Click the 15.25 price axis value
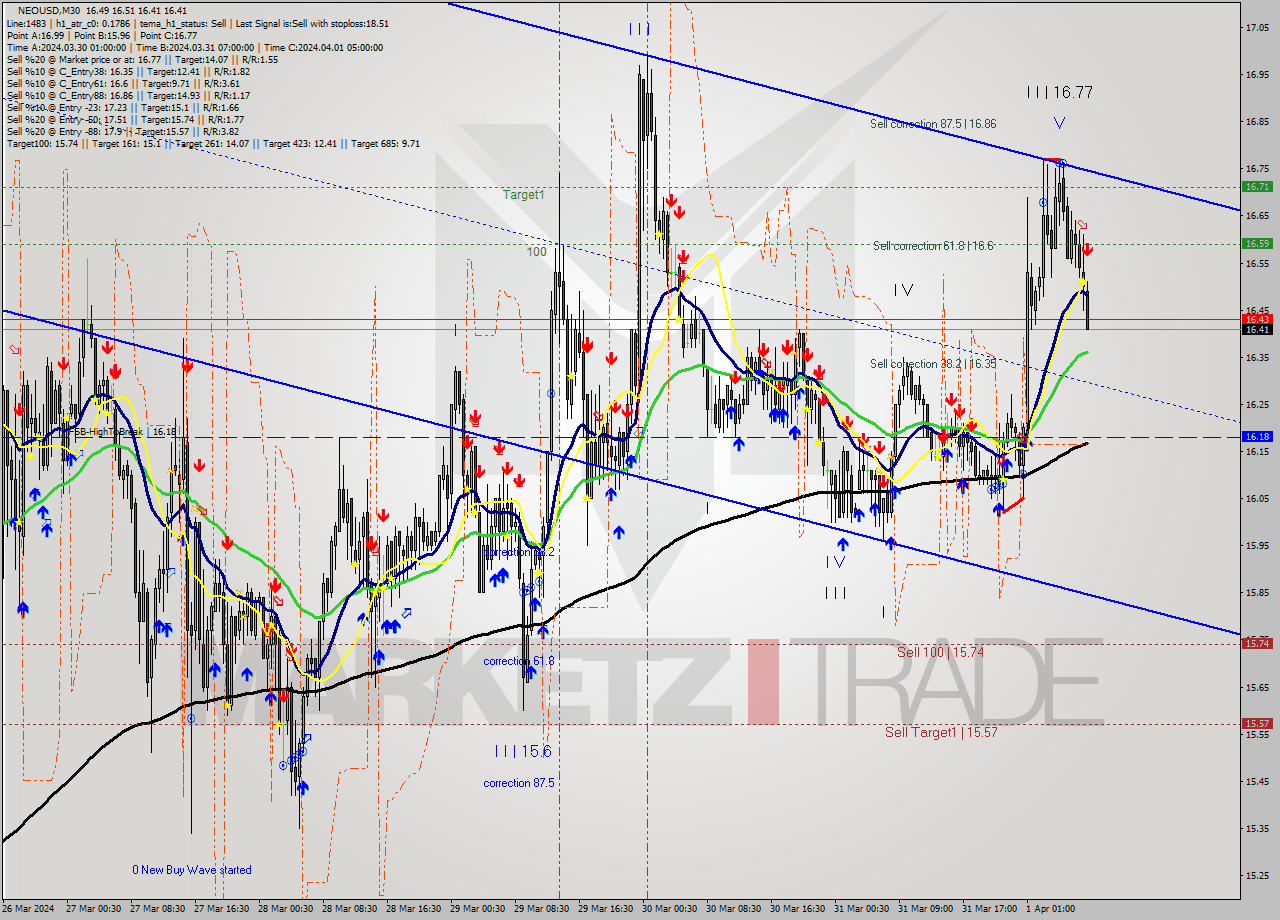The image size is (1280, 920). 1257,875
